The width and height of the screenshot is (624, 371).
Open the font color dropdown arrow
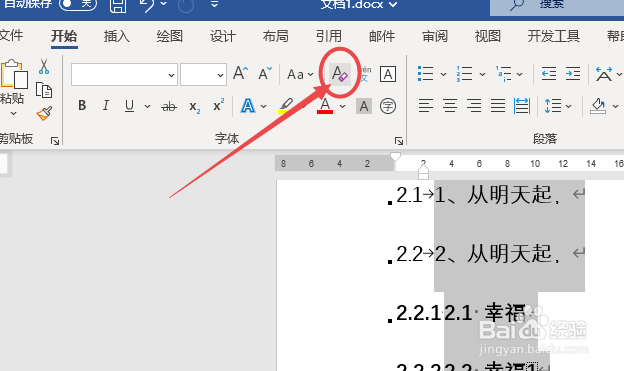(x=342, y=106)
